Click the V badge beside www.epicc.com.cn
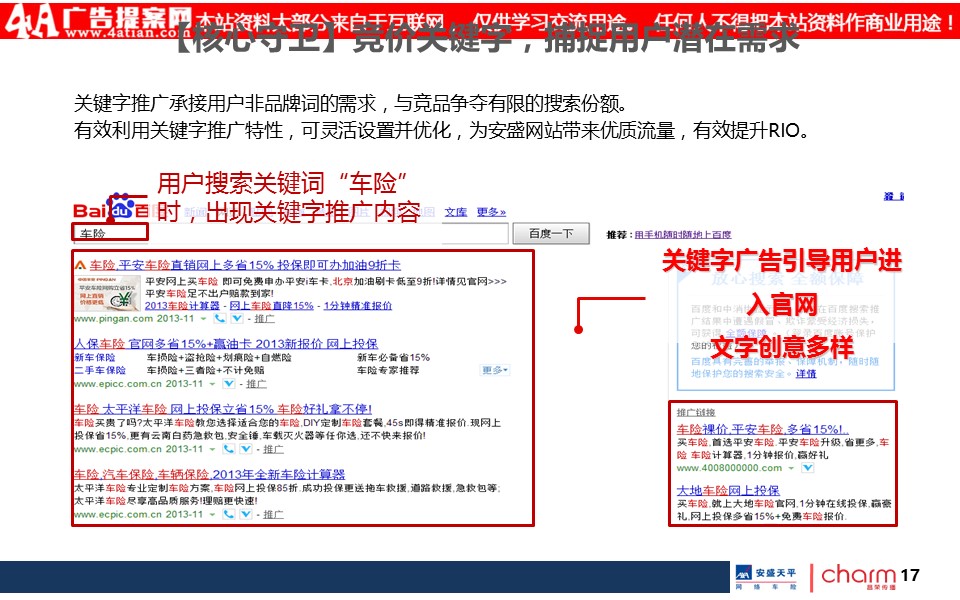The image size is (960, 600). click(229, 384)
